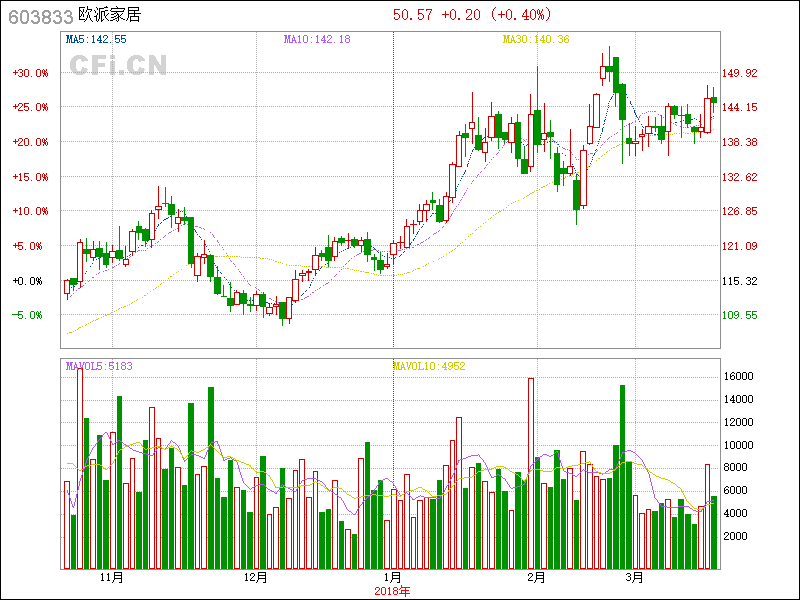Click the -5.0% percent axis label
Image resolution: width=800 pixels, height=600 pixels.
tap(27, 315)
